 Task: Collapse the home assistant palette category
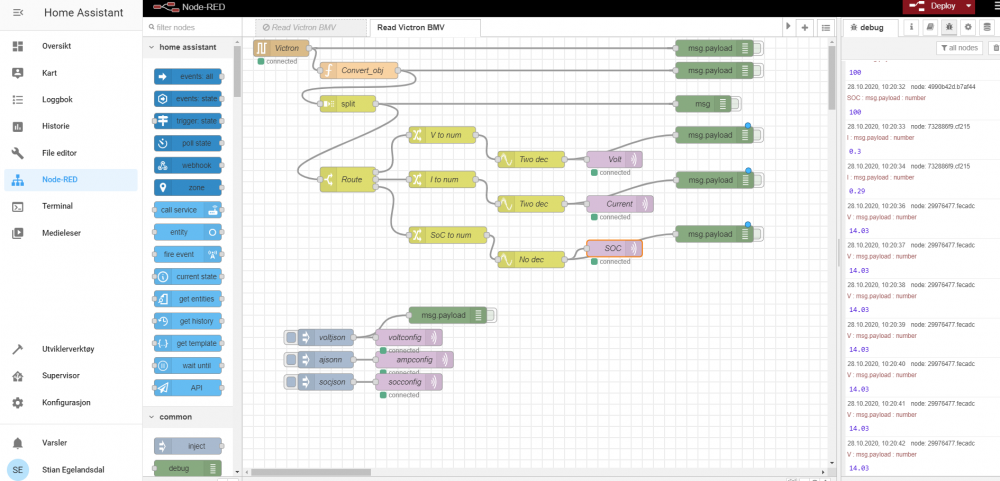click(151, 47)
